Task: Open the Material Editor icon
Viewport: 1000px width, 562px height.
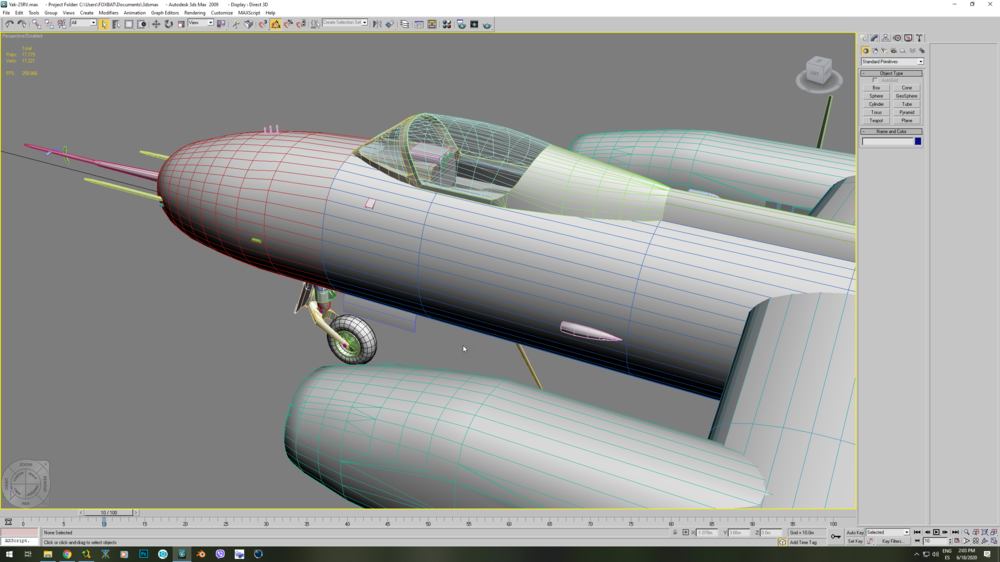Action: click(x=447, y=24)
